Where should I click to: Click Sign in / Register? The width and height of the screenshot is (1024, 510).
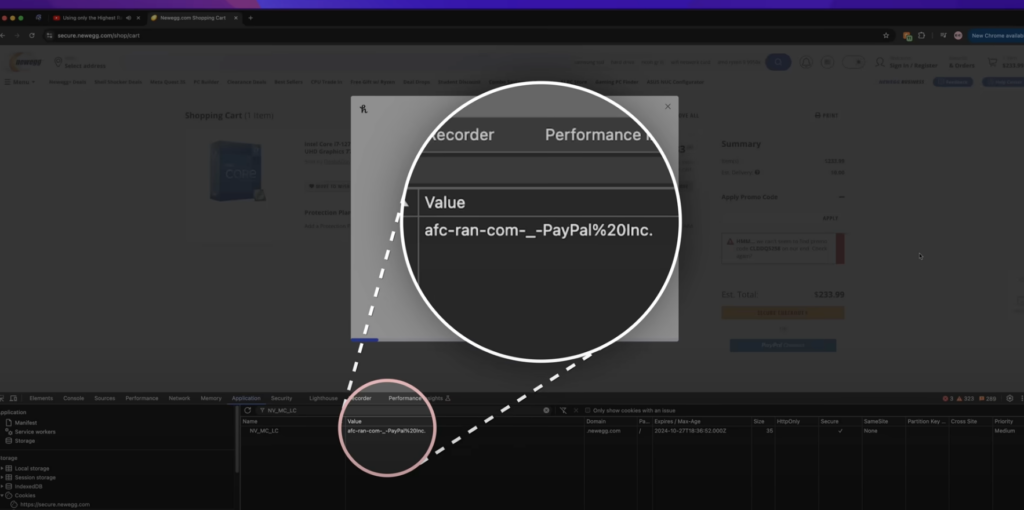912,65
